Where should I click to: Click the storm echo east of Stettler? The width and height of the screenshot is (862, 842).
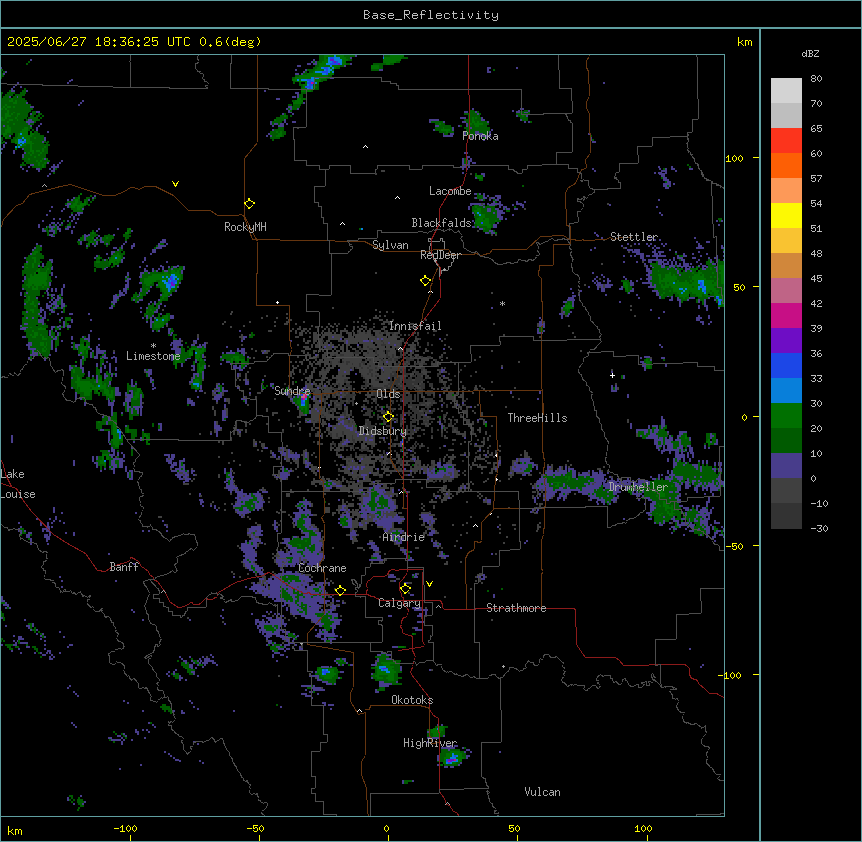[687, 280]
